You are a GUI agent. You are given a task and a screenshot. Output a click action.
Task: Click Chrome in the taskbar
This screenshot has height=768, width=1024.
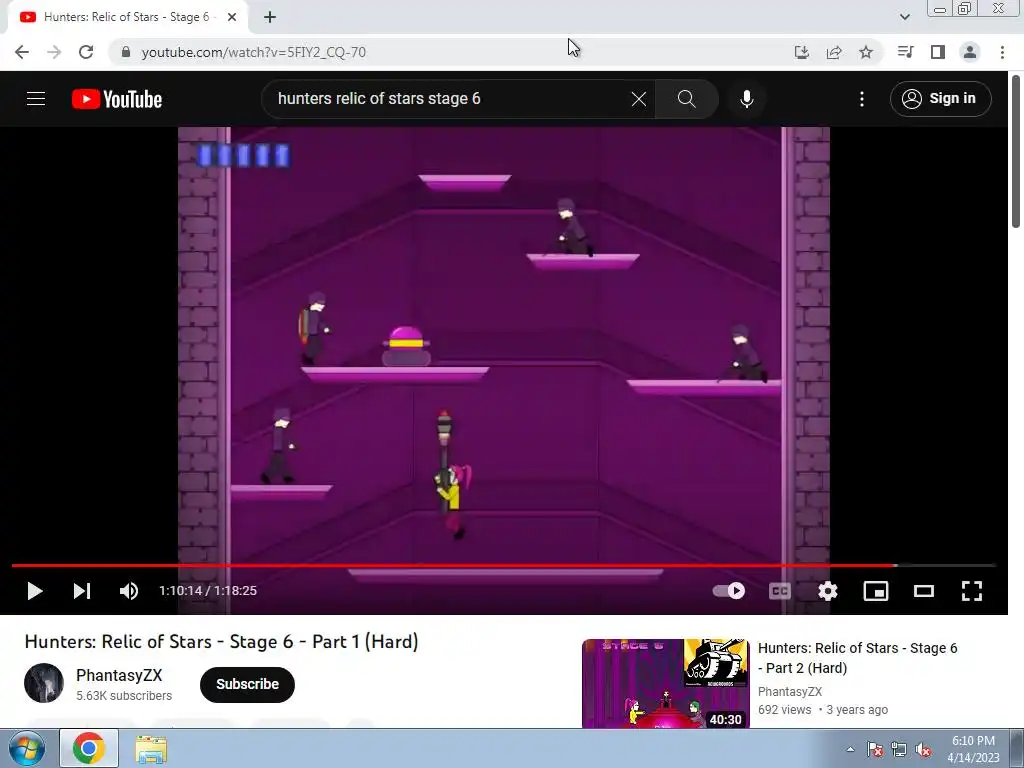point(89,748)
